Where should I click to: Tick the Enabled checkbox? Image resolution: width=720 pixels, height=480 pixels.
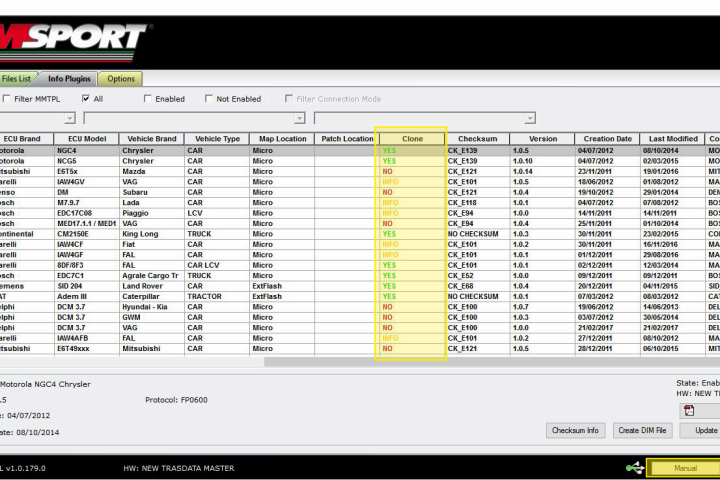(147, 99)
